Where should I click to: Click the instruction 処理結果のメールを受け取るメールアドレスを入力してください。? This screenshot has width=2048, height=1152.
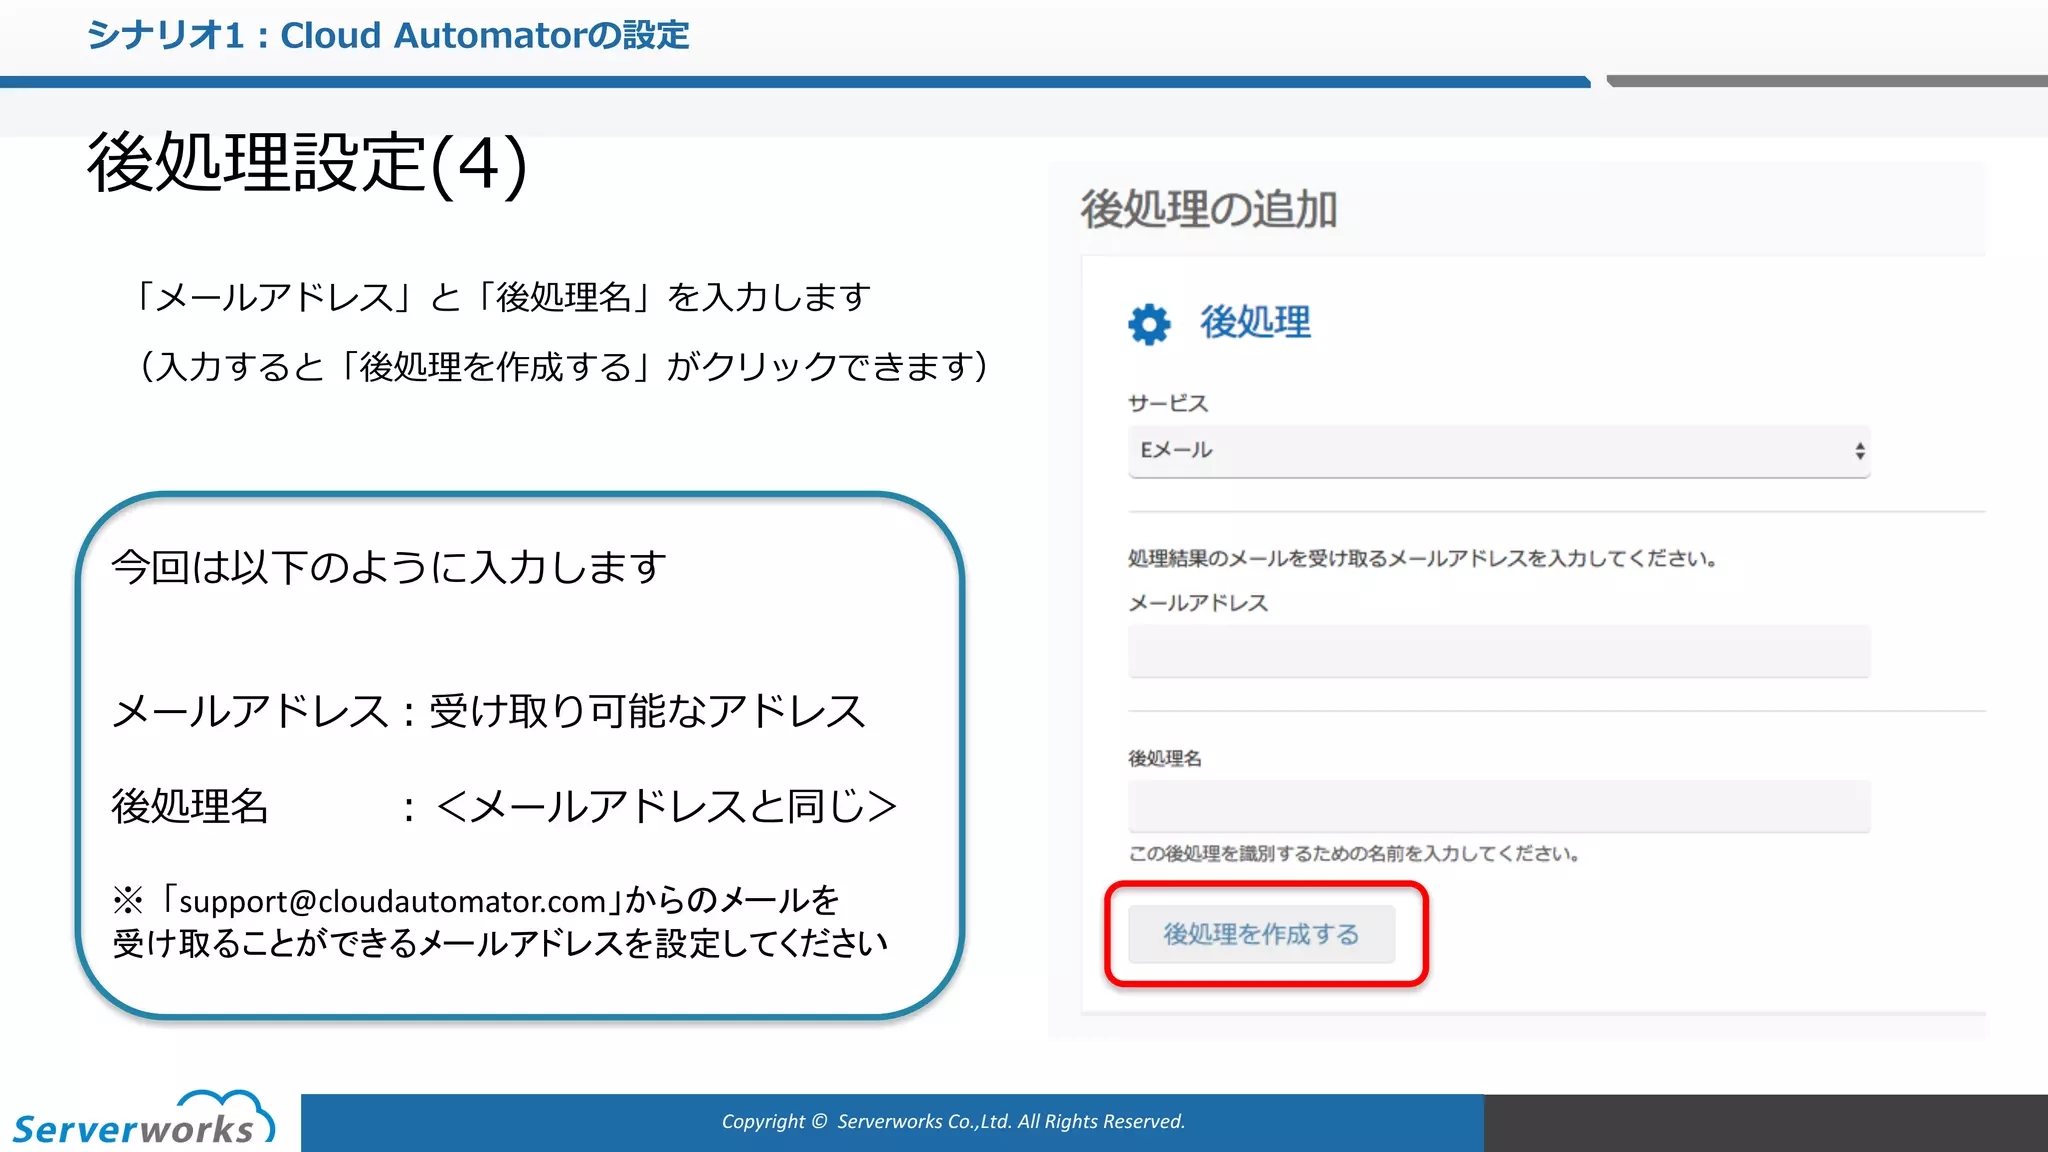point(1423,558)
